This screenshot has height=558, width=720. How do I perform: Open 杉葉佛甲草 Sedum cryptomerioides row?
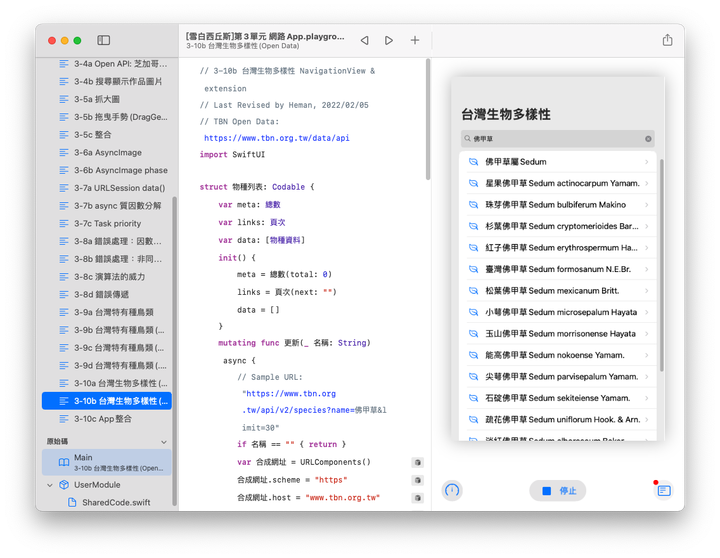coord(558,226)
